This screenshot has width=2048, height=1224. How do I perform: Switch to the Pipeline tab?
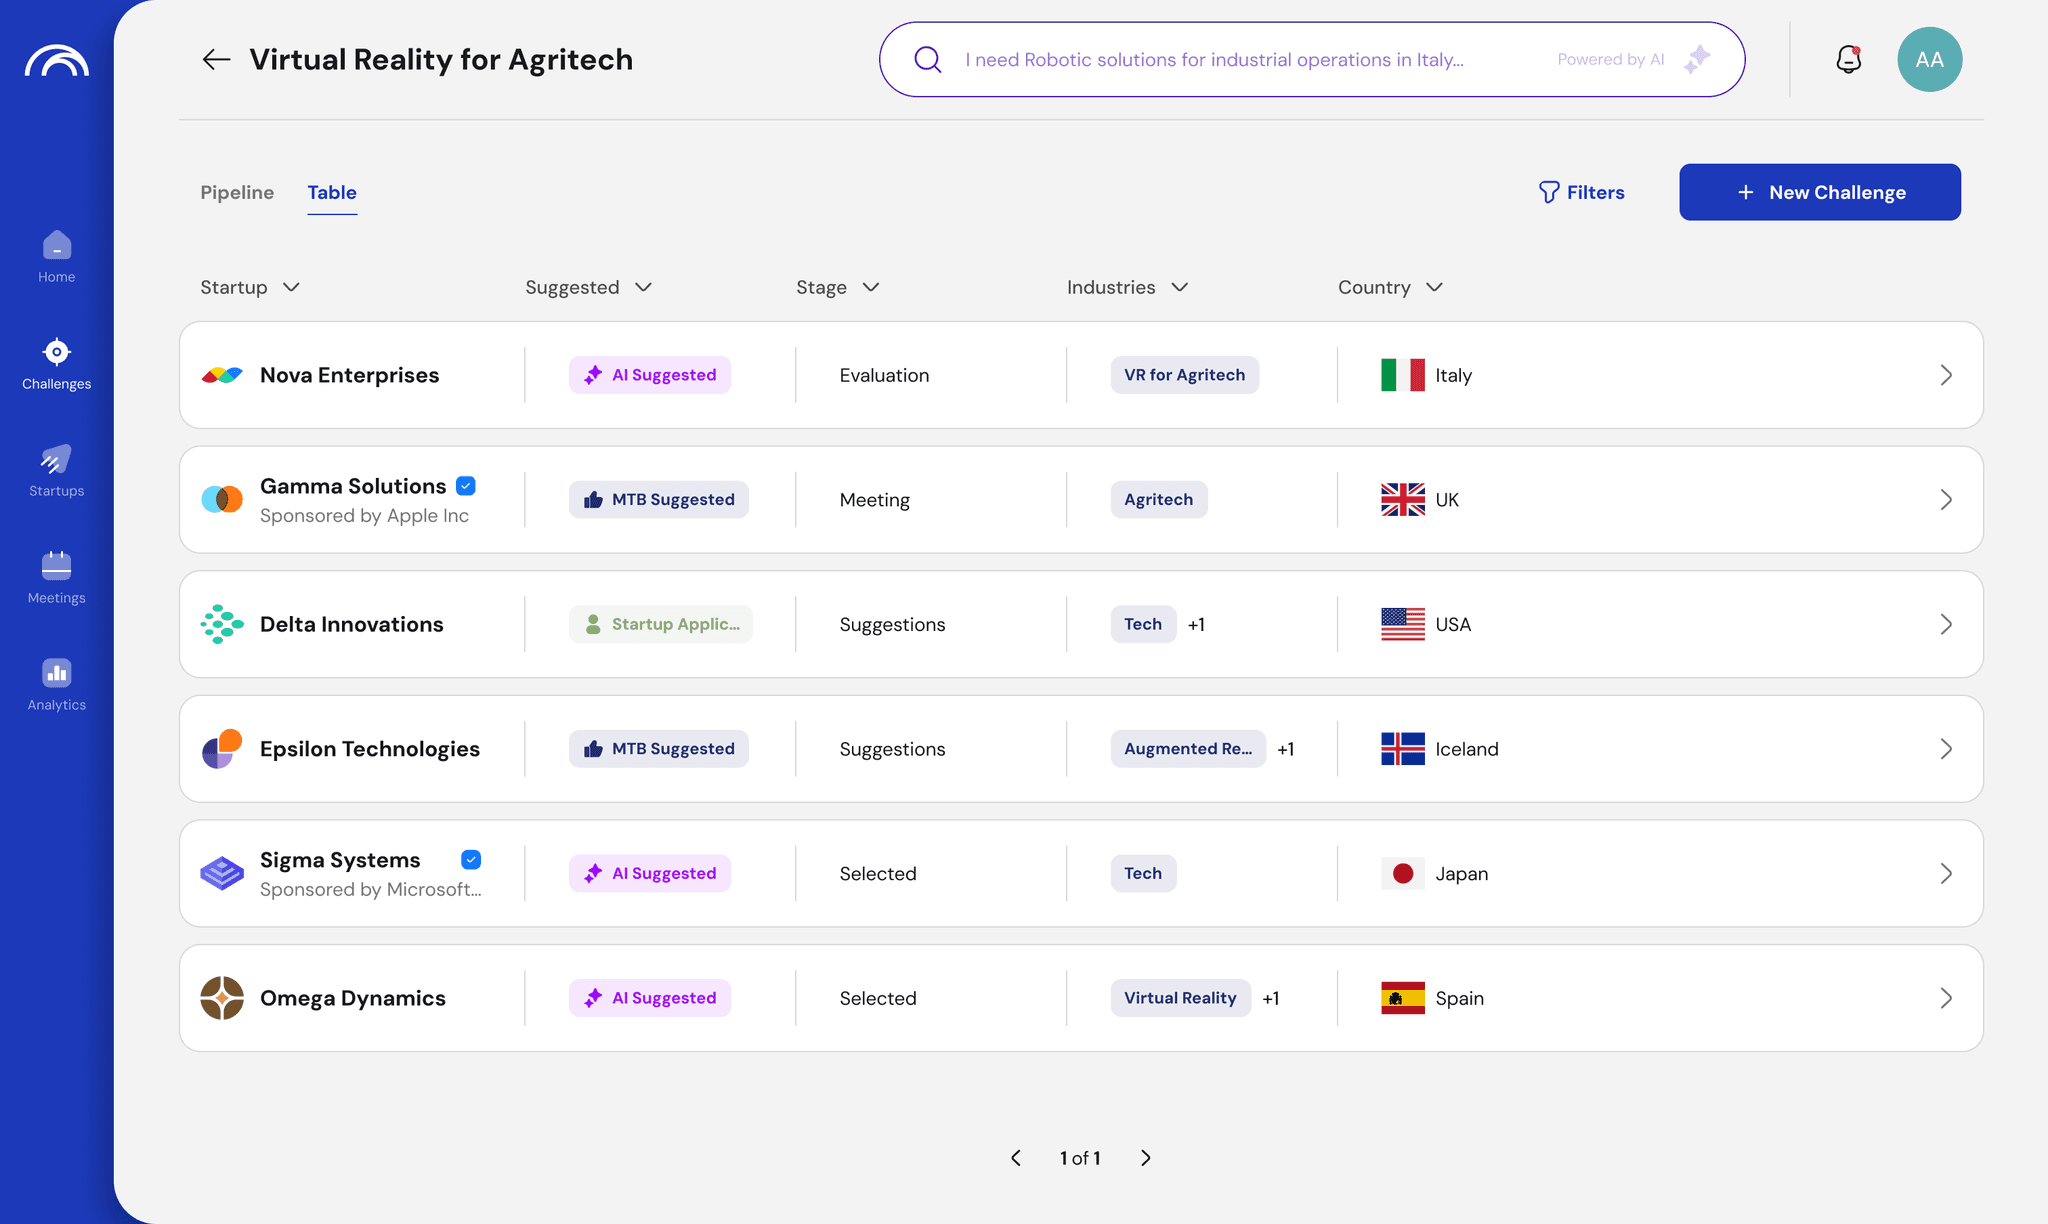click(x=237, y=193)
